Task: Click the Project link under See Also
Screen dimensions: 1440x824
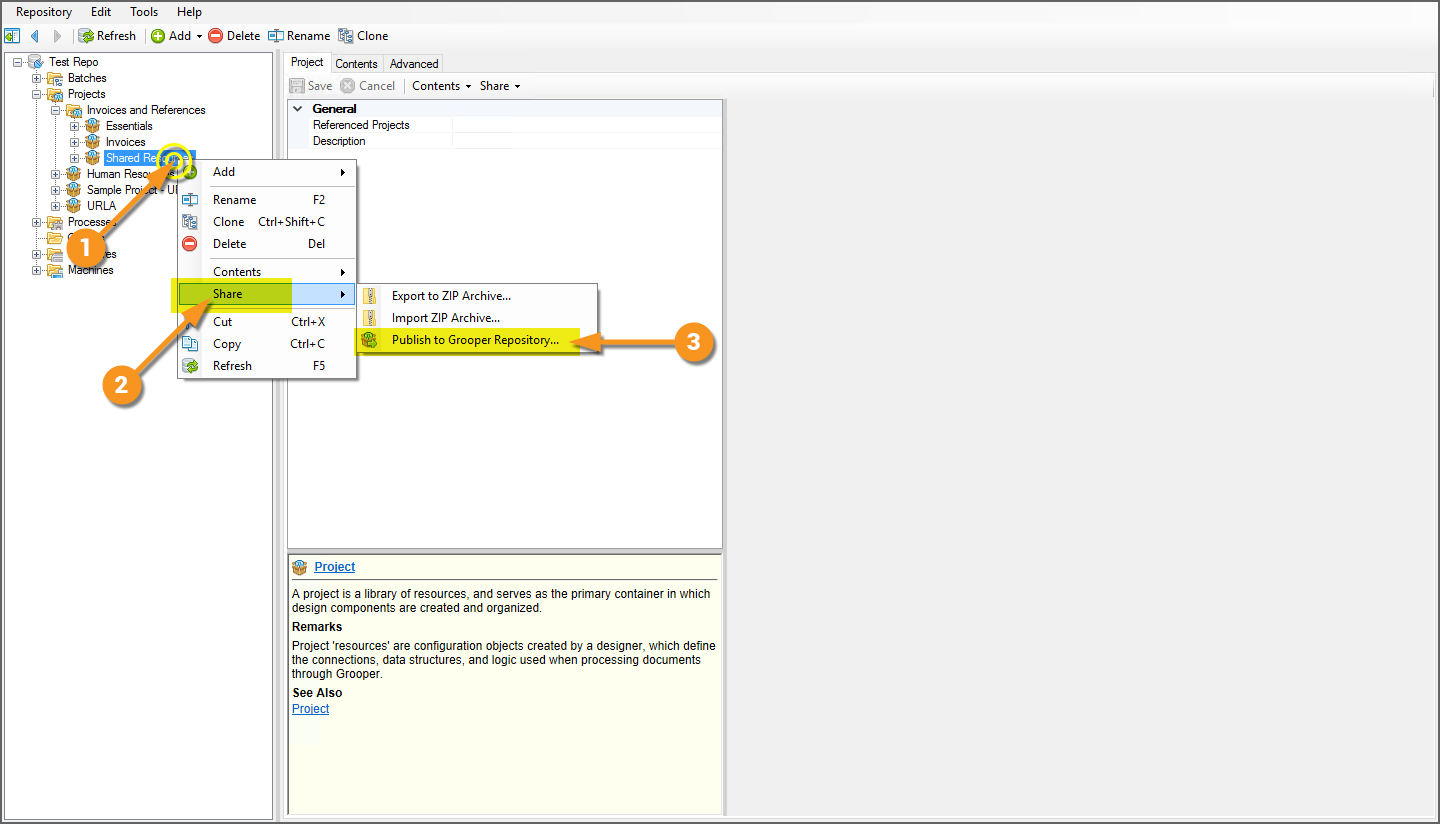Action: [x=310, y=709]
